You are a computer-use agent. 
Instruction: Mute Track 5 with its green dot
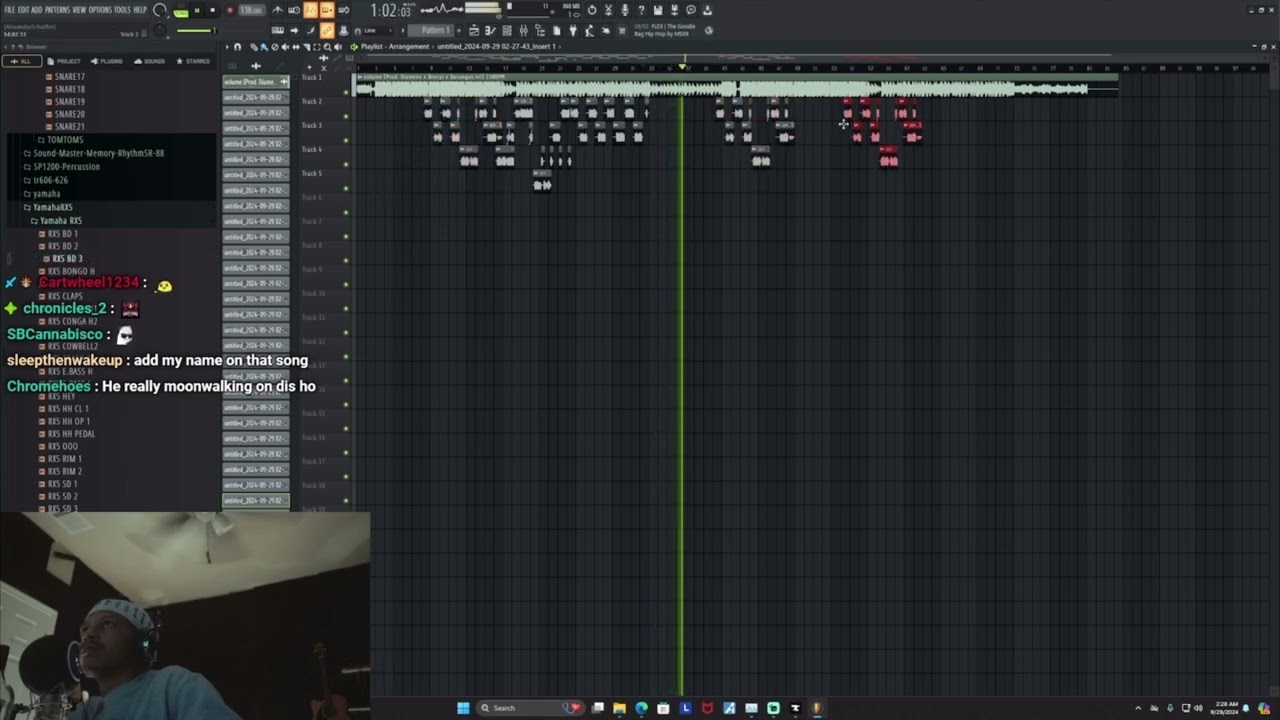pyautogui.click(x=346, y=188)
